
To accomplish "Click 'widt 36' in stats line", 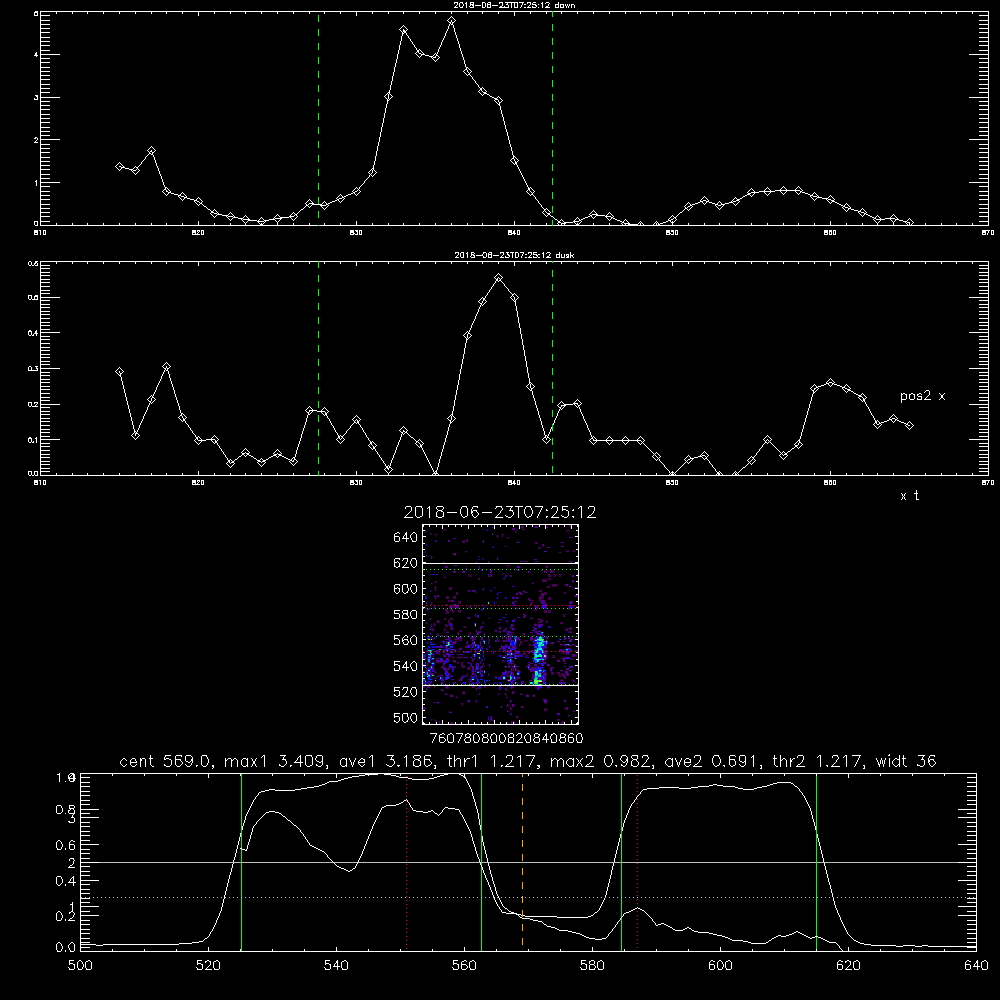I will pos(906,761).
